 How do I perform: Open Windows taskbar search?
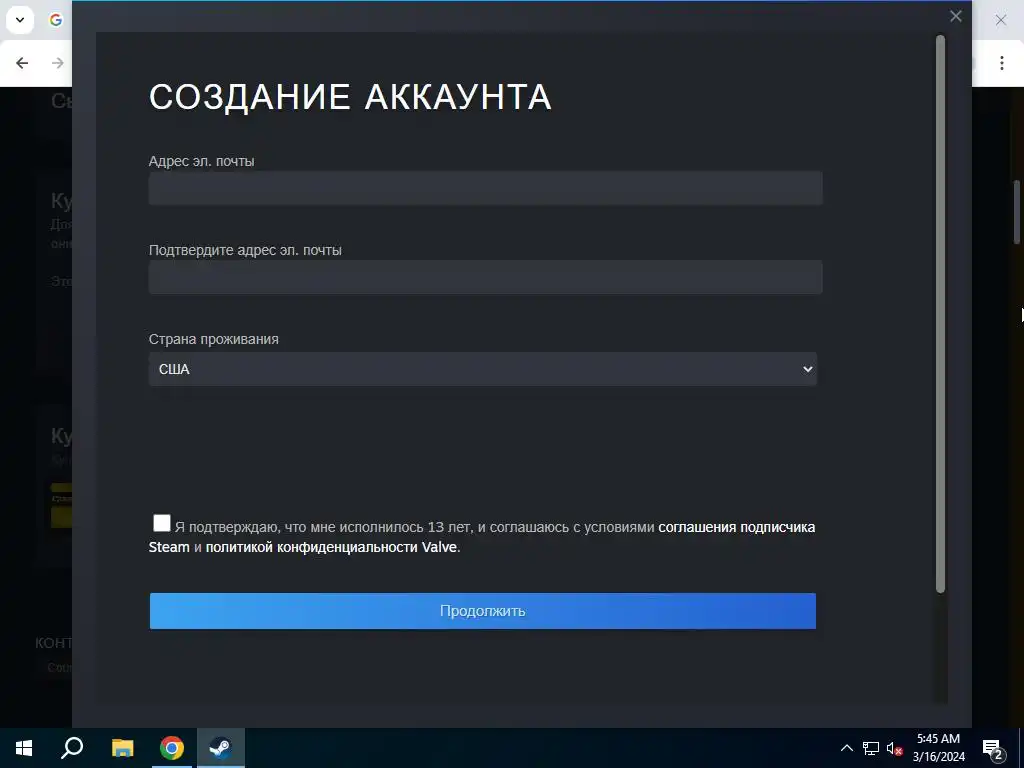tap(72, 748)
